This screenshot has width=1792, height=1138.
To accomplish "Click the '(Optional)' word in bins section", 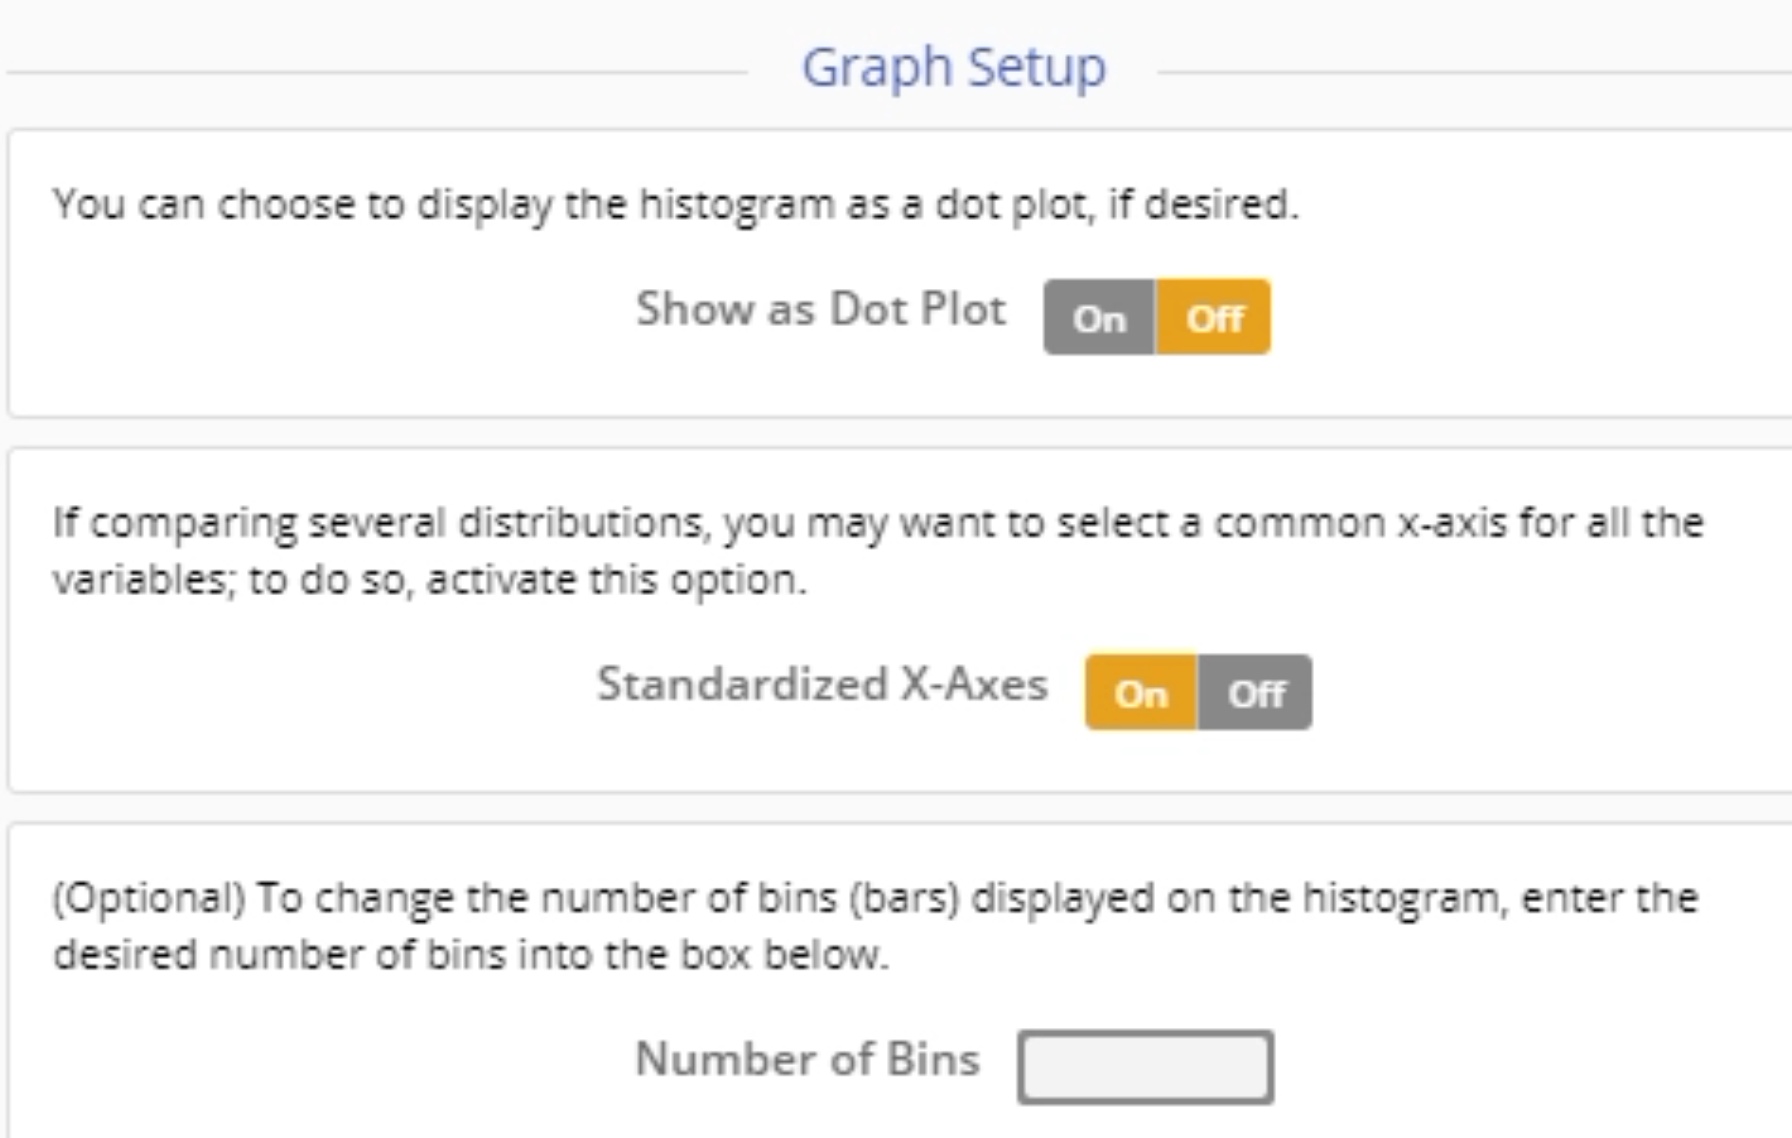I will coord(148,898).
